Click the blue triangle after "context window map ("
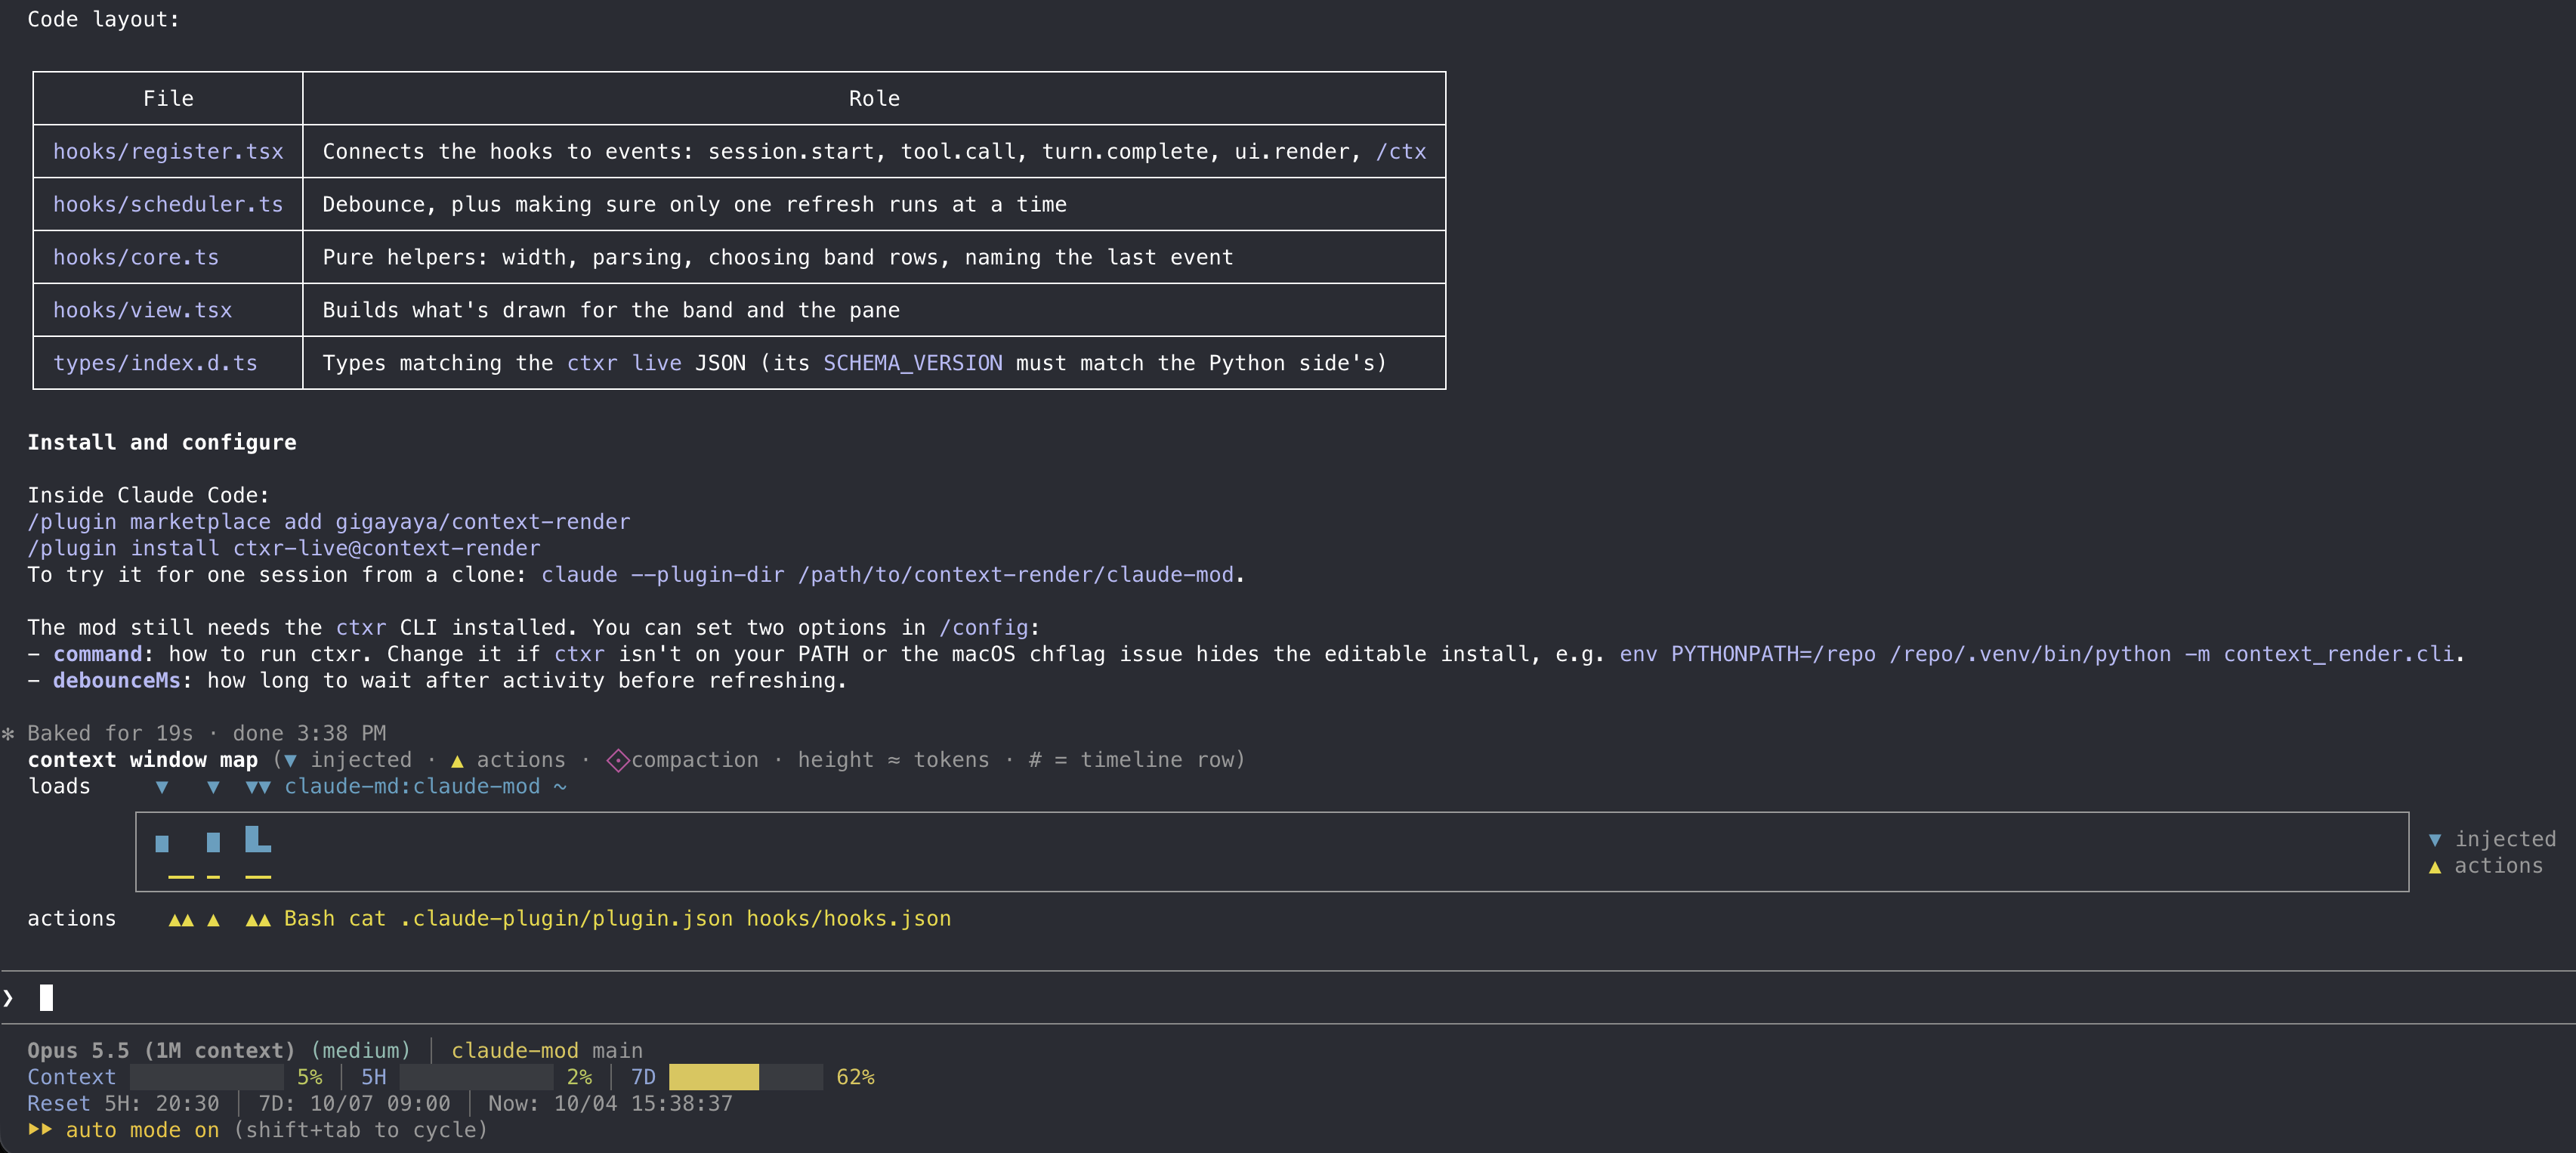Screen dimensions: 2576x1153 [x=290, y=761]
